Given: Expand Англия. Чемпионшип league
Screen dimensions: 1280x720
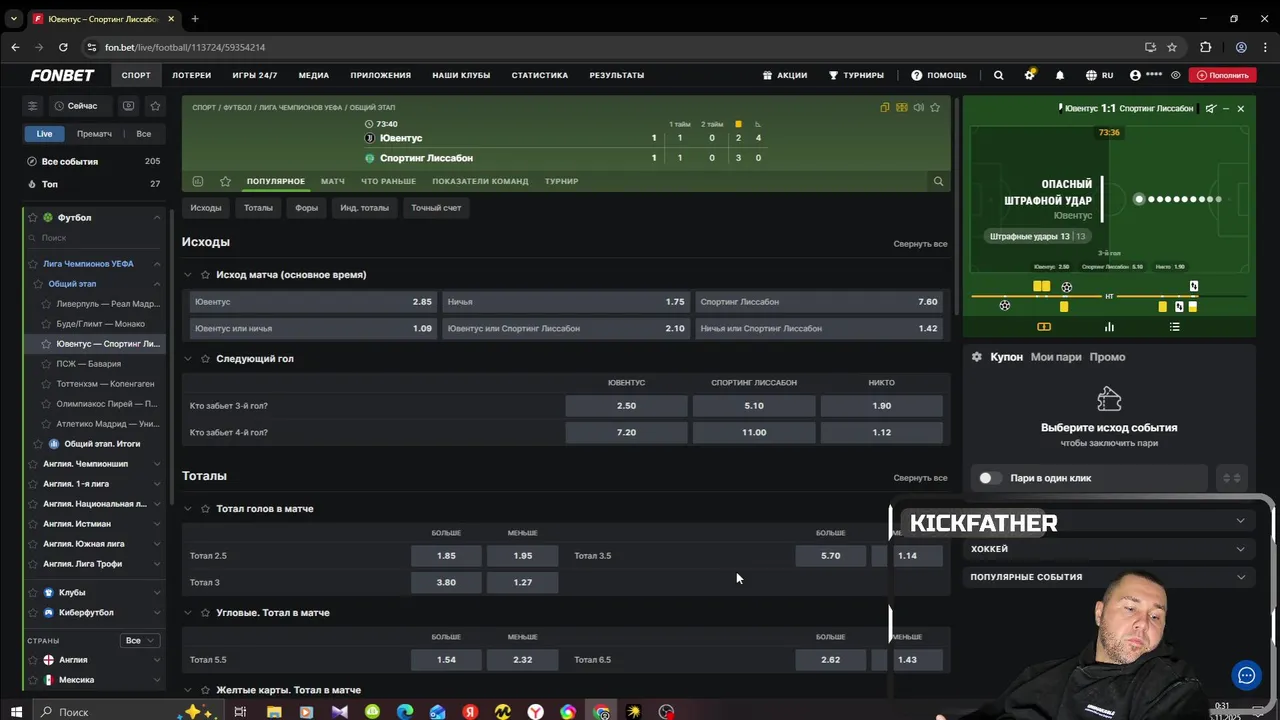Looking at the screenshot, I should (157, 464).
